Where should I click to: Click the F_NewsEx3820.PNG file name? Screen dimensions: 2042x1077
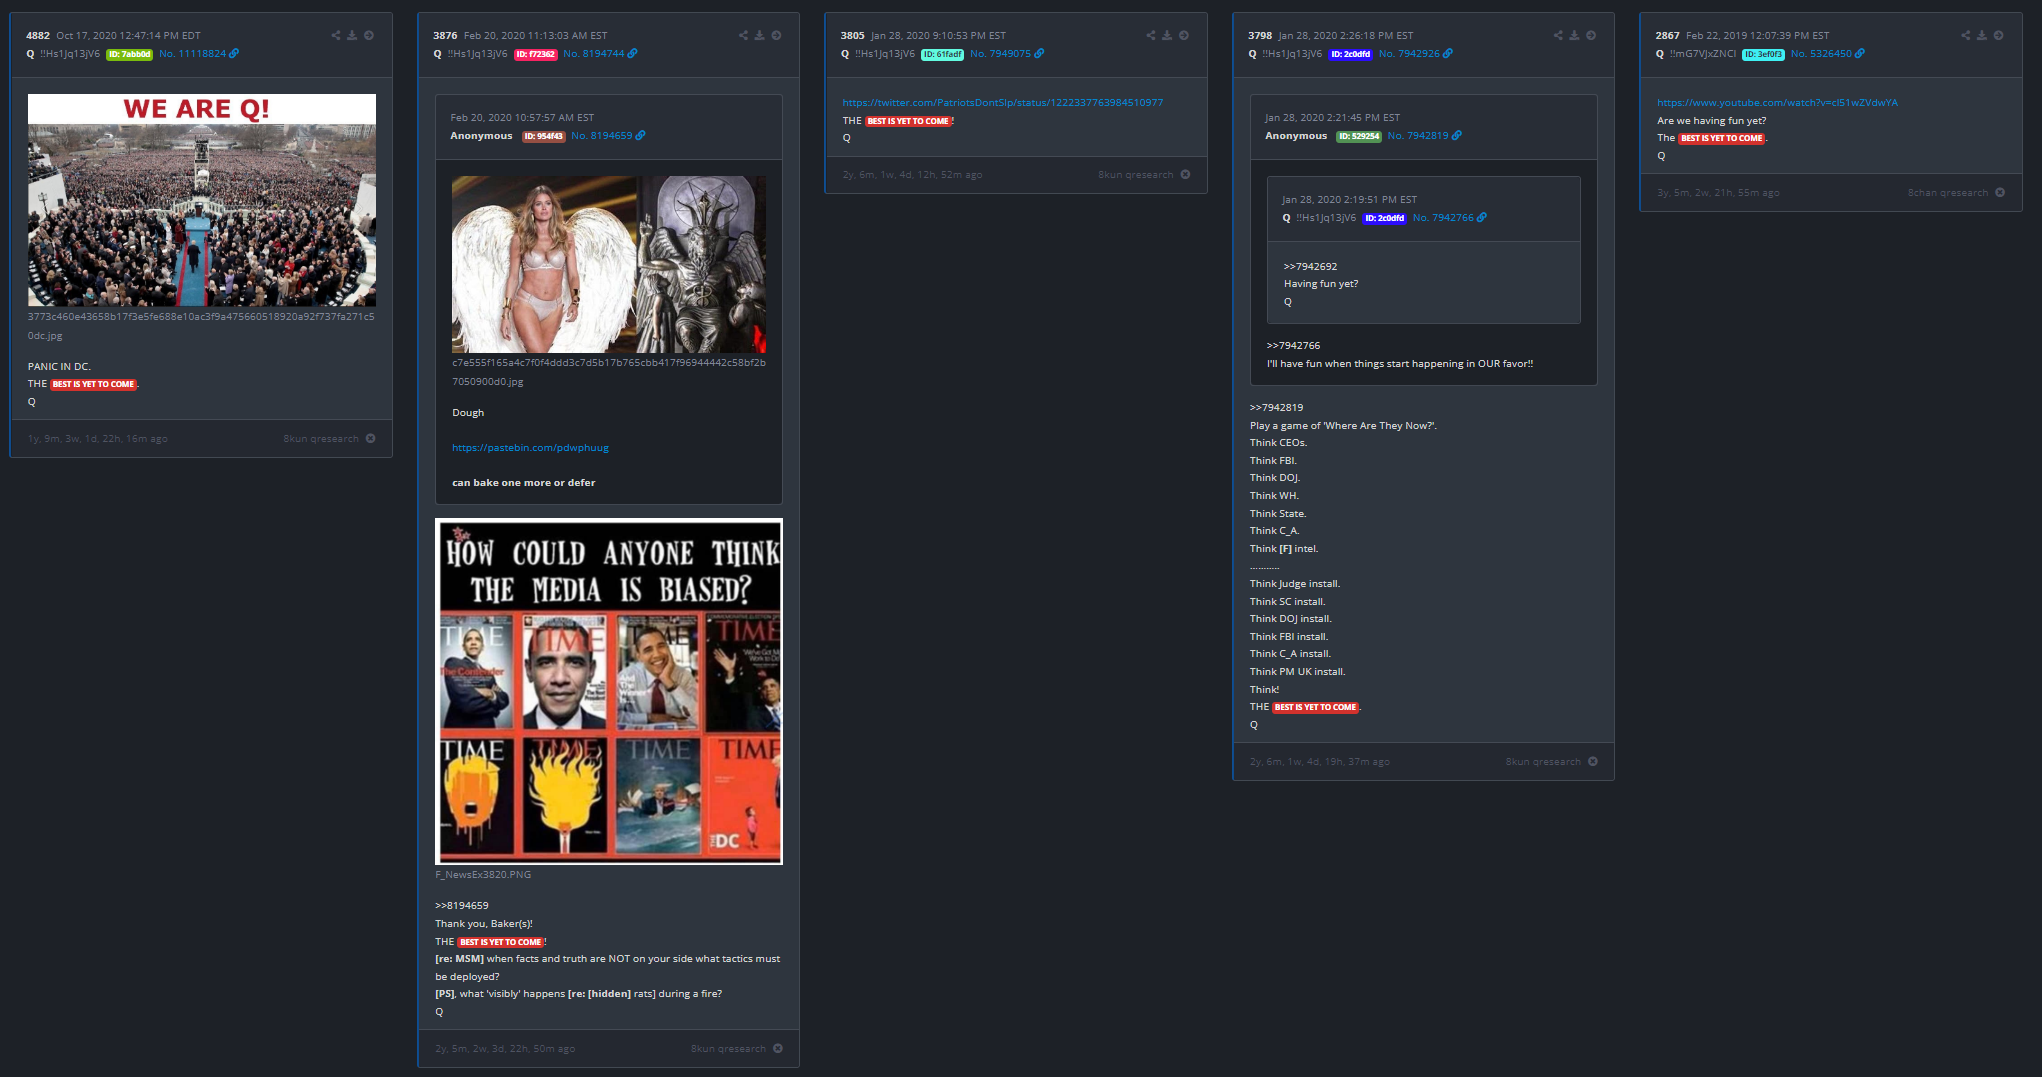pos(483,875)
